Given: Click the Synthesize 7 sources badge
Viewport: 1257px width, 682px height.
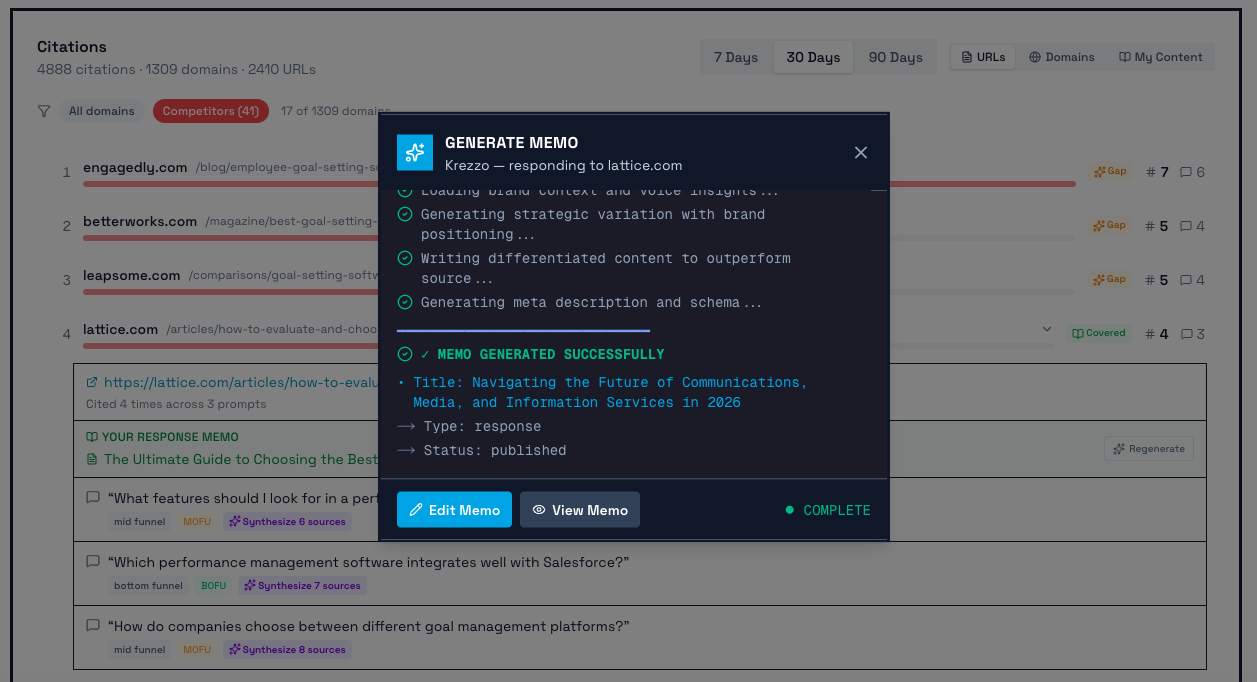Looking at the screenshot, I should 302,585.
